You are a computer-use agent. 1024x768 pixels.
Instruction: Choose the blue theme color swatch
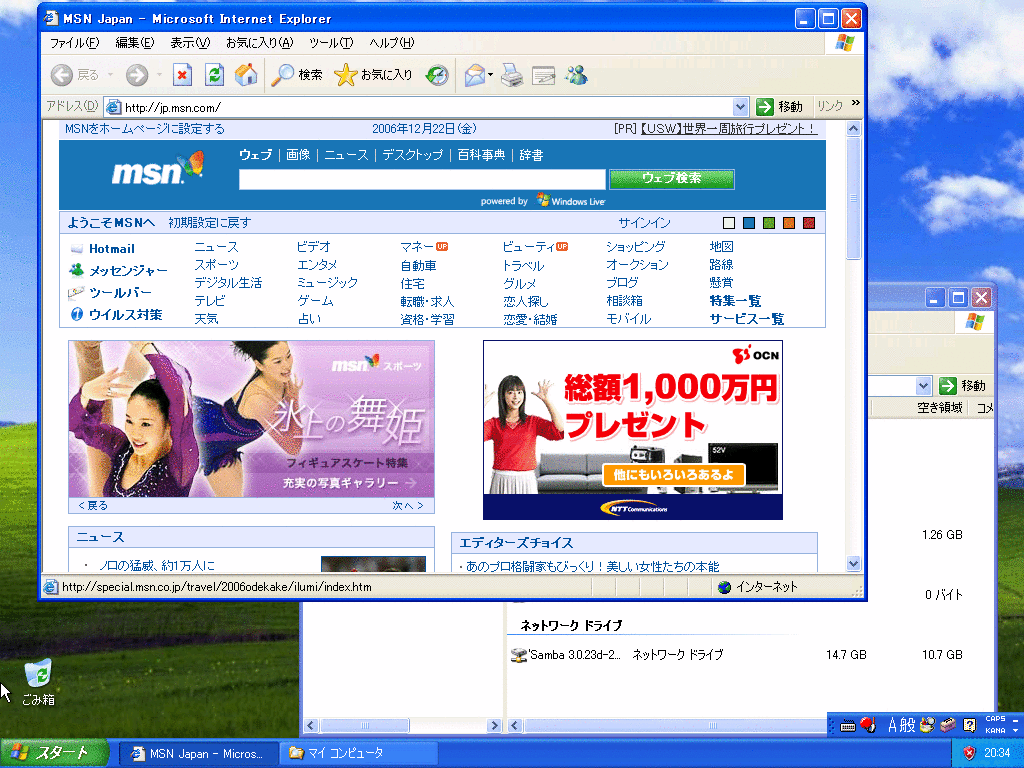pyautogui.click(x=749, y=223)
